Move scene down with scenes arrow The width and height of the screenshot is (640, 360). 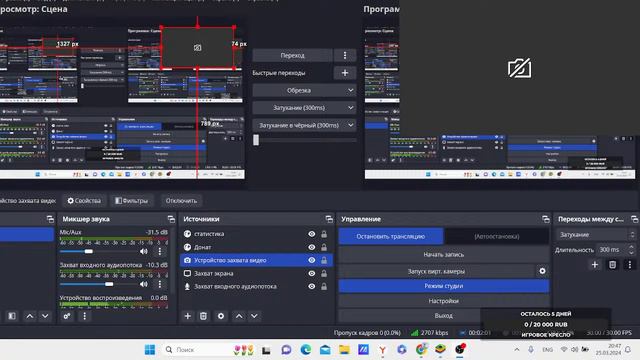(x=45, y=316)
